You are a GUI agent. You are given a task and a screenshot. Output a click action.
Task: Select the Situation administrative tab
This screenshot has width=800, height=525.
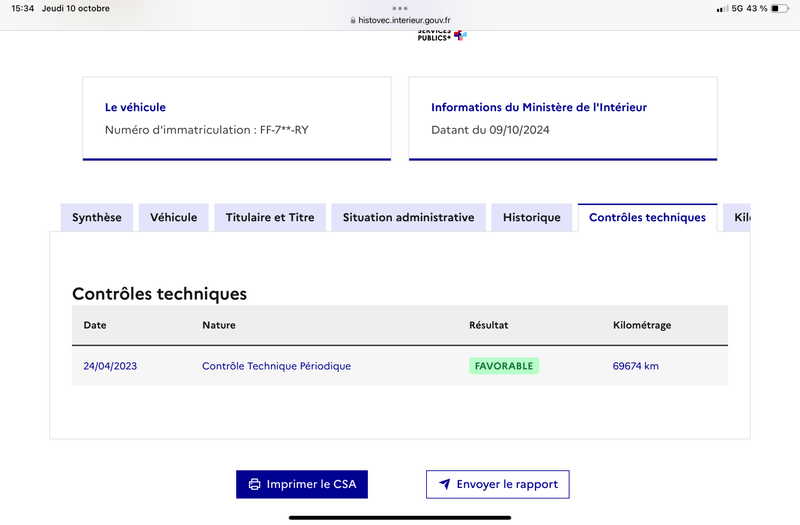click(408, 217)
